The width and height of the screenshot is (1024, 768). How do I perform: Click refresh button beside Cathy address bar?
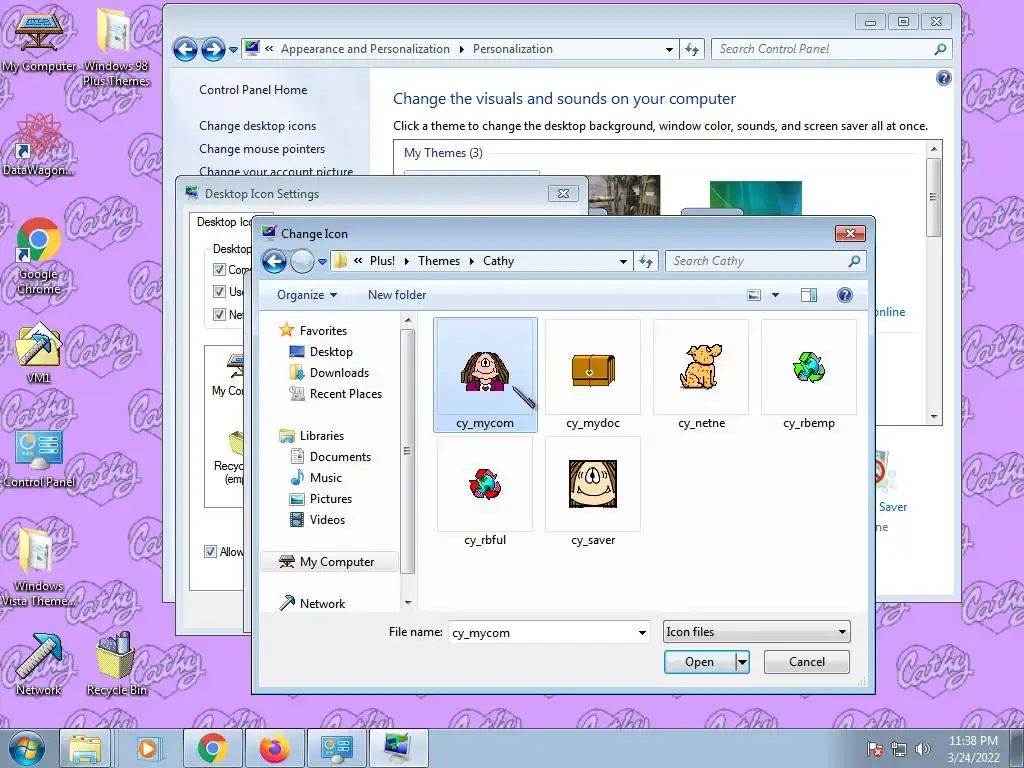point(646,261)
